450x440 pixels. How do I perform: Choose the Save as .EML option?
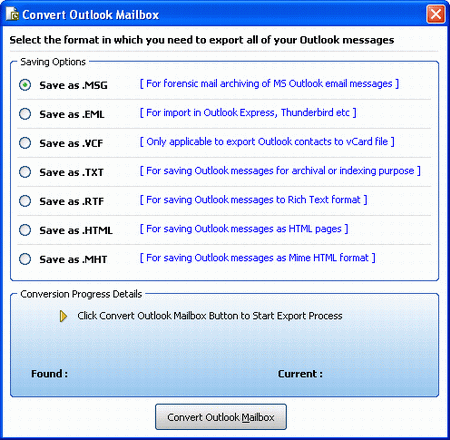25,114
